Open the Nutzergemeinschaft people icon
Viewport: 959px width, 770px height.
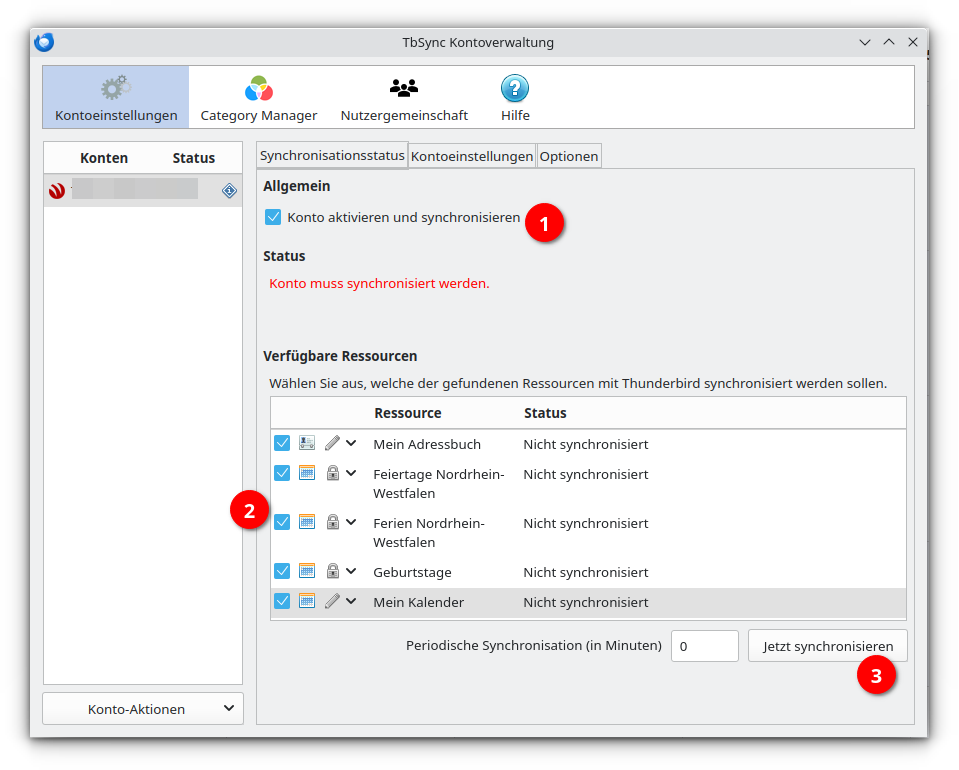[404, 89]
